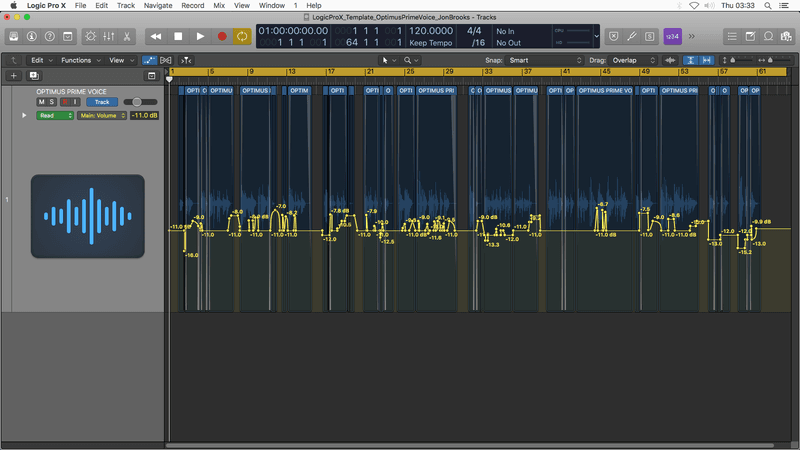Toggle vertical auto zoom button
Viewport: 800px width, 450px height.
coord(690,60)
